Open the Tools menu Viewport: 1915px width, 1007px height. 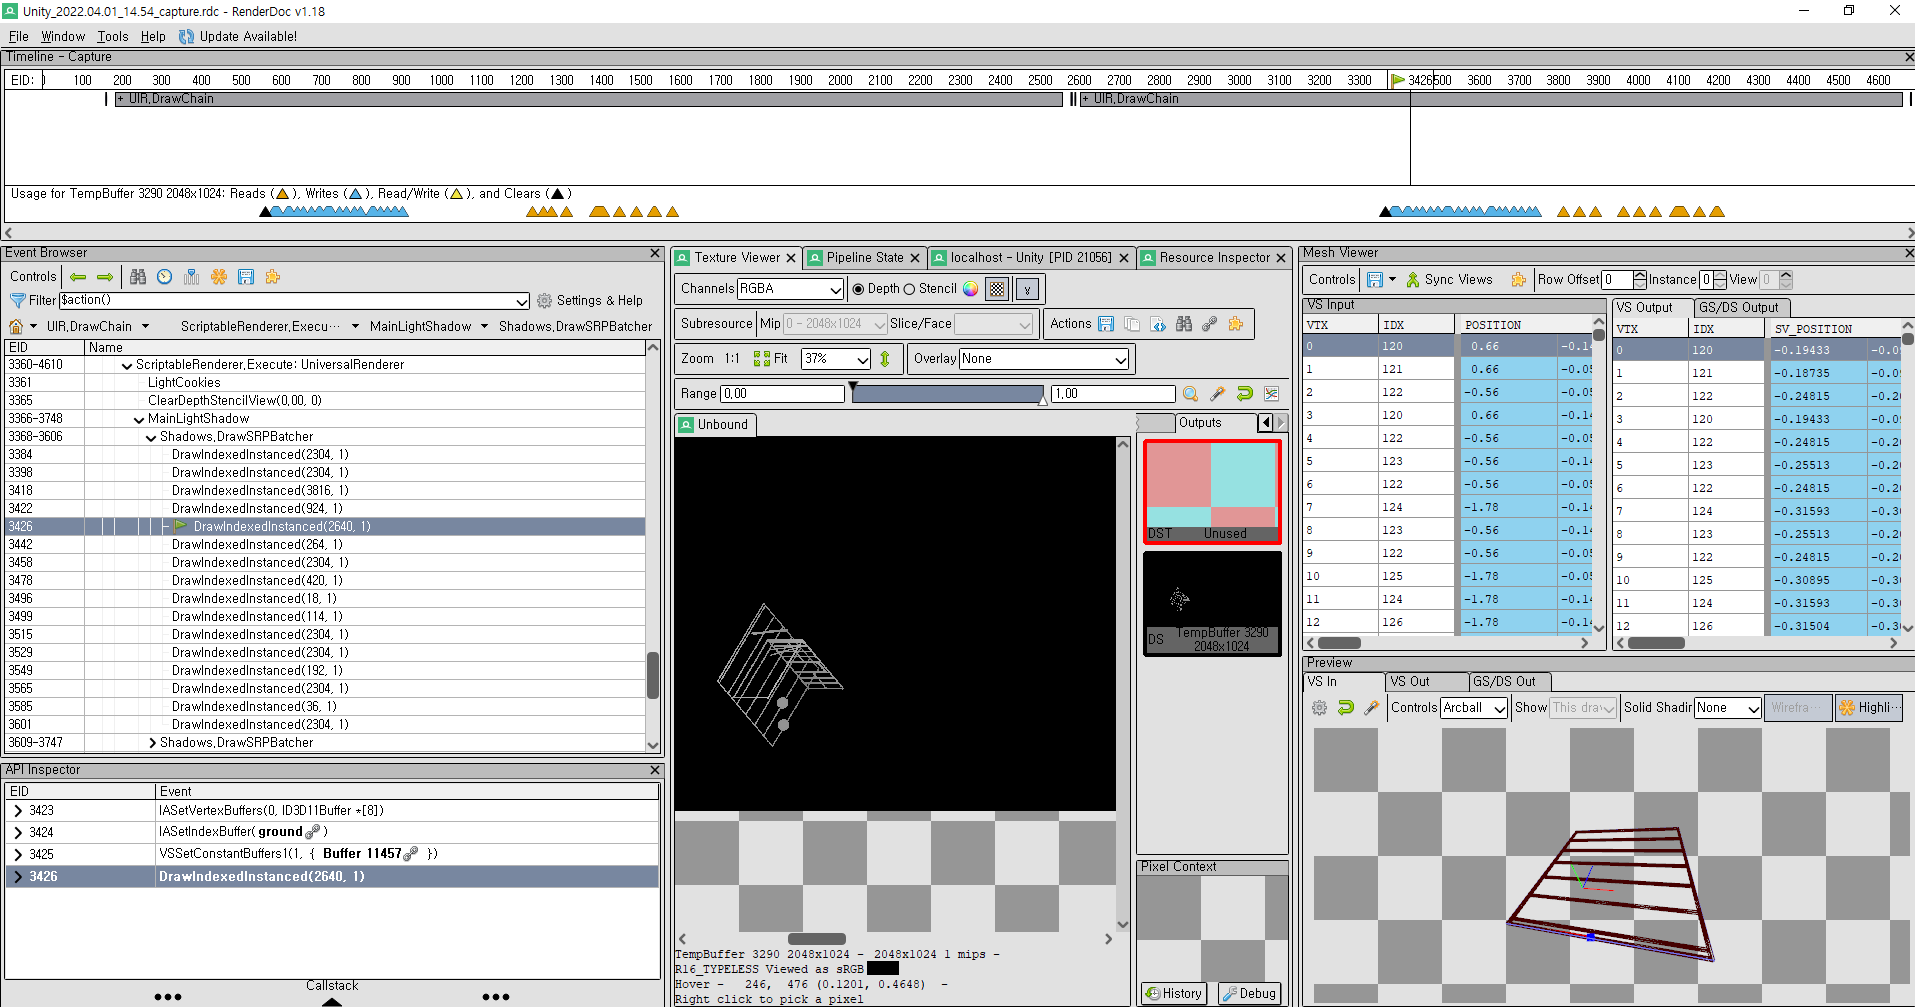(113, 36)
